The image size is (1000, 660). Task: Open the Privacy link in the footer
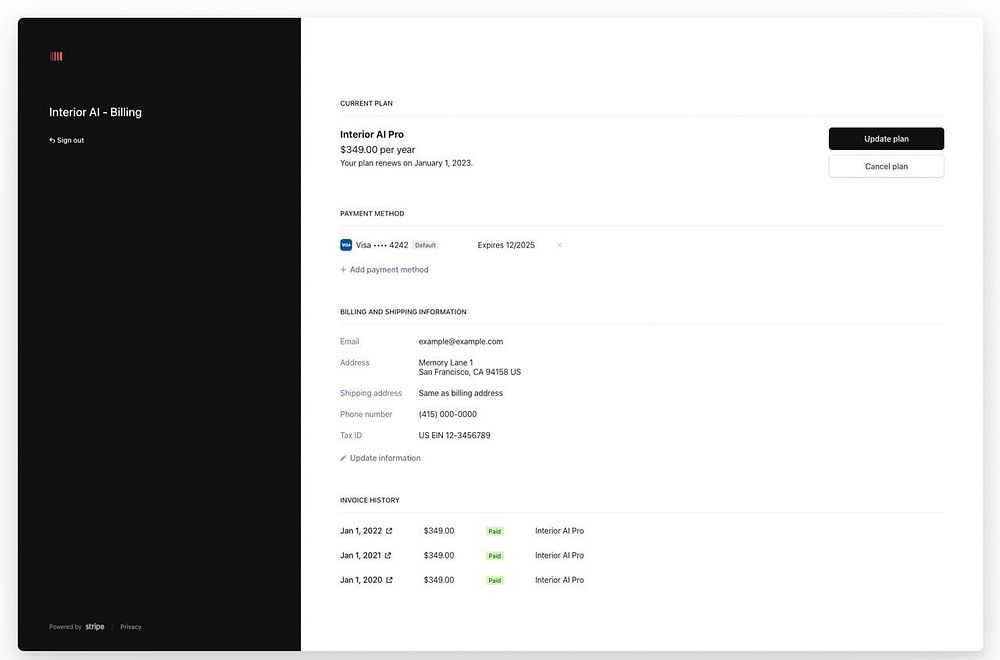[131, 627]
